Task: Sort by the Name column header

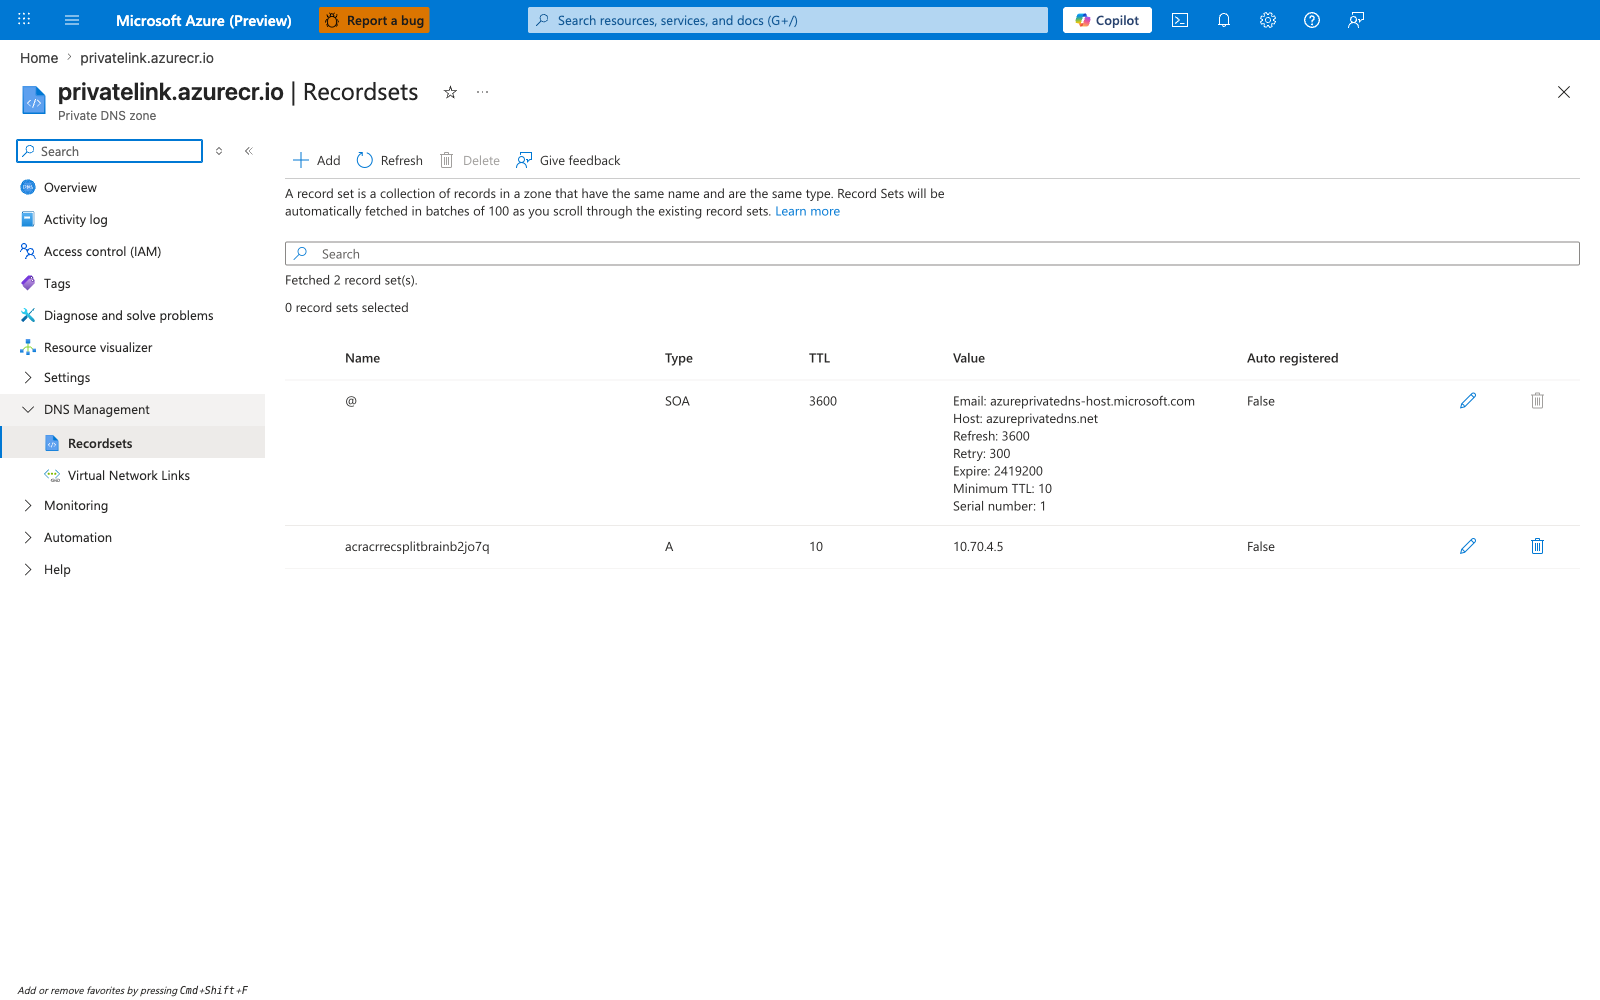Action: 362,358
